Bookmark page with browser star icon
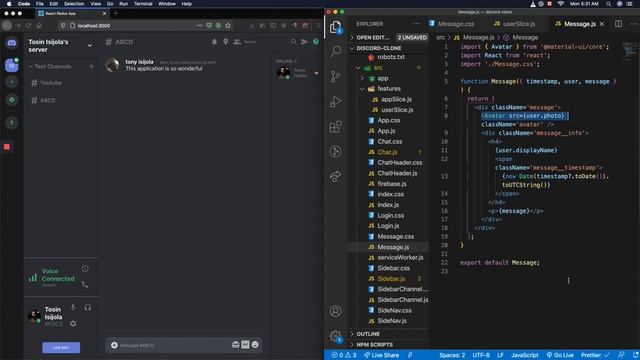Image resolution: width=640 pixels, height=360 pixels. click(228, 25)
